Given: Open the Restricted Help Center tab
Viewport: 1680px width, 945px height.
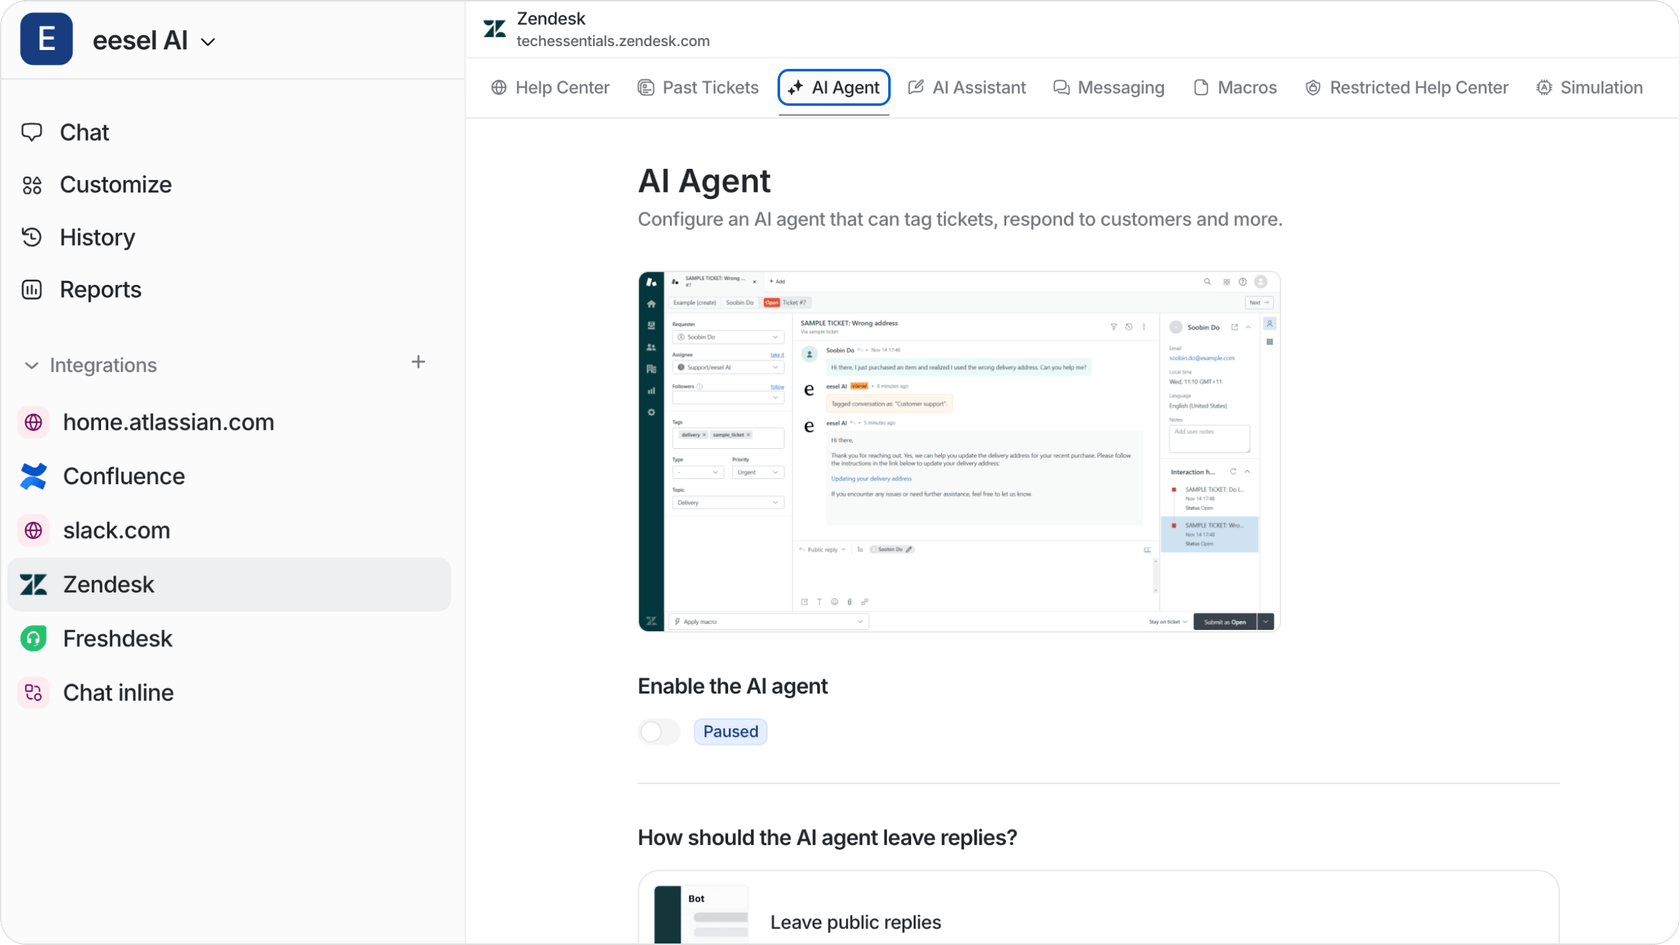Looking at the screenshot, I should (x=1406, y=87).
